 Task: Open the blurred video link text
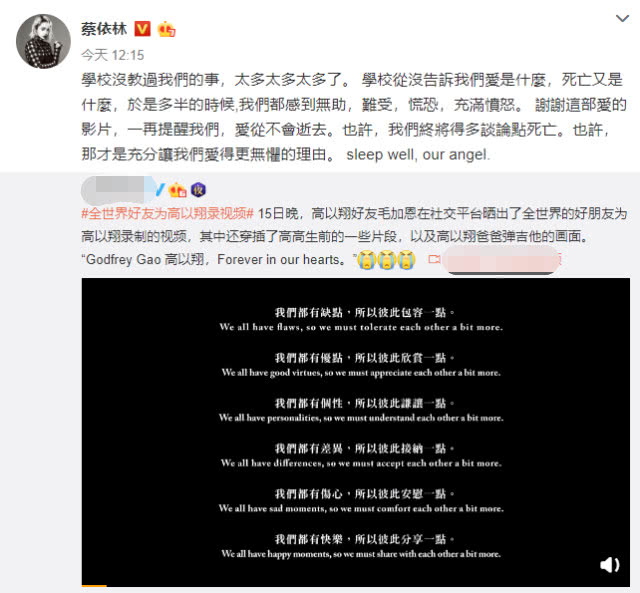(501, 260)
